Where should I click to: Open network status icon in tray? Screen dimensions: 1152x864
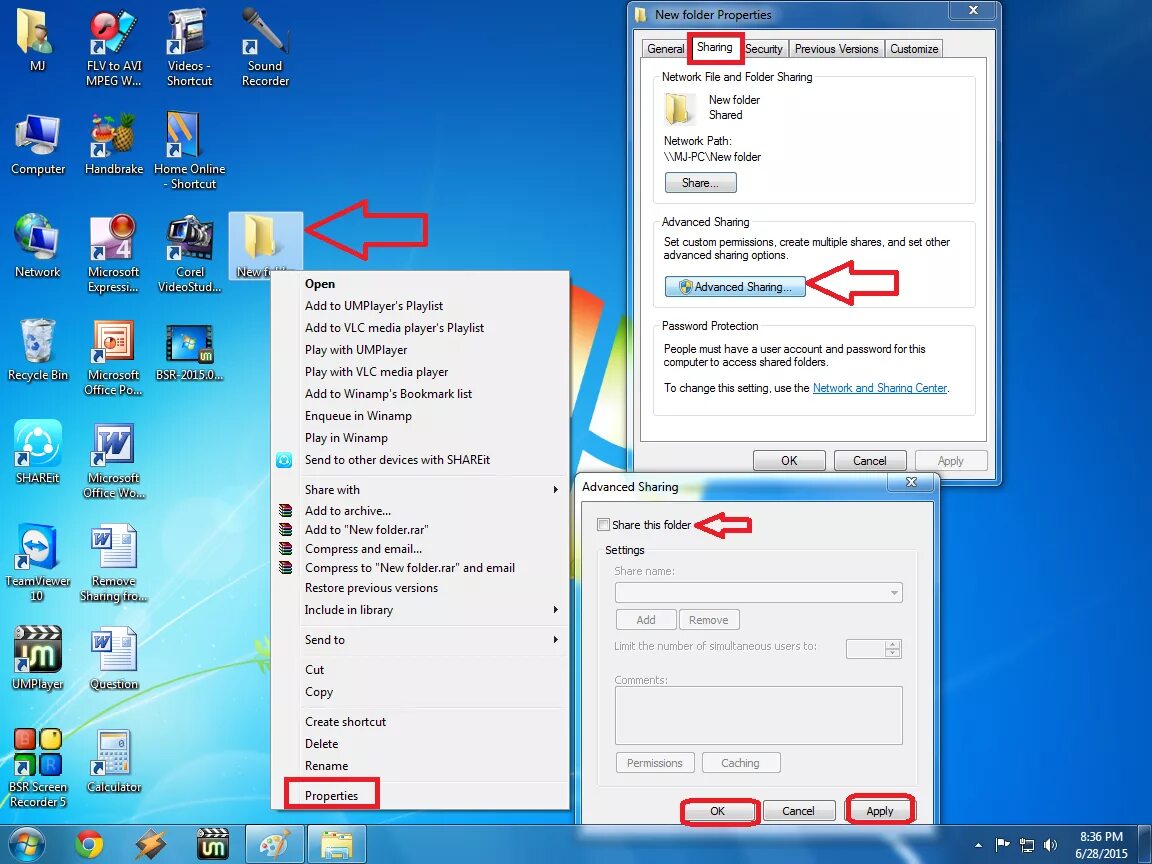pos(1027,846)
